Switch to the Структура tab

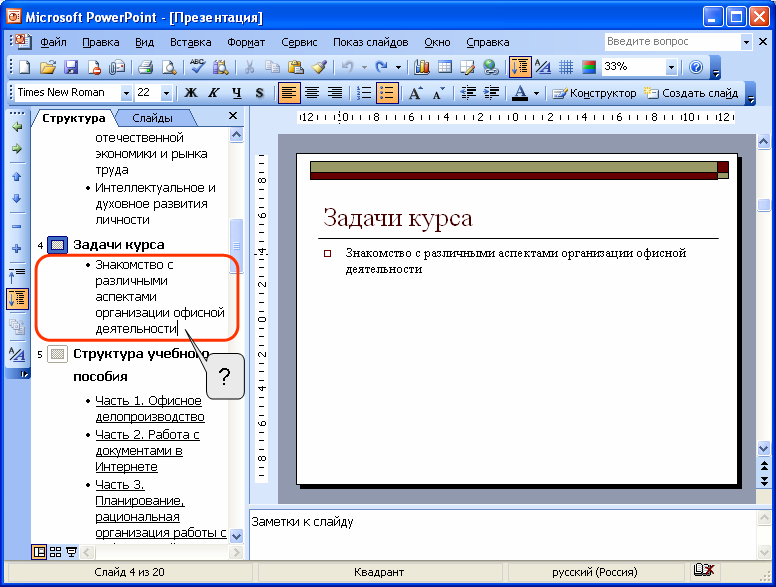click(74, 118)
